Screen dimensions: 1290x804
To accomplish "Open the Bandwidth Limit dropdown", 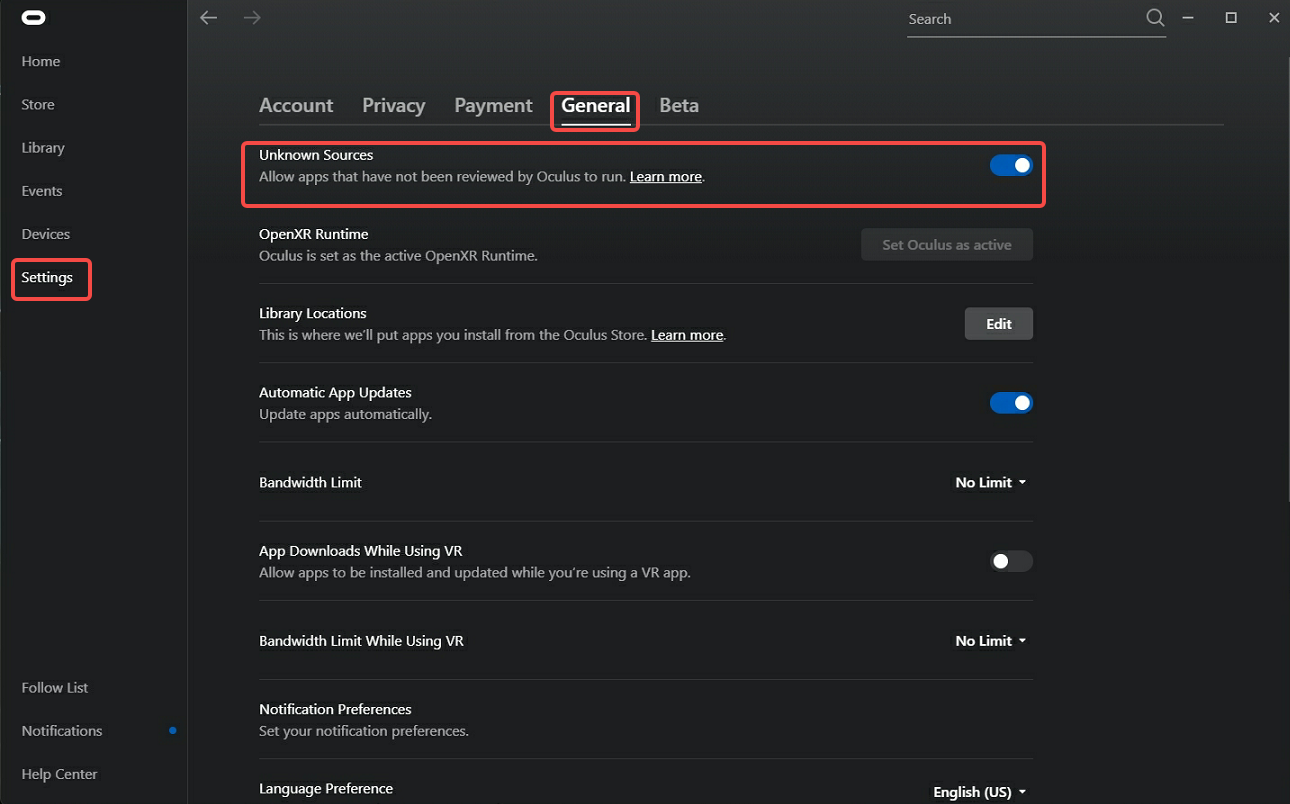I will click(x=991, y=482).
